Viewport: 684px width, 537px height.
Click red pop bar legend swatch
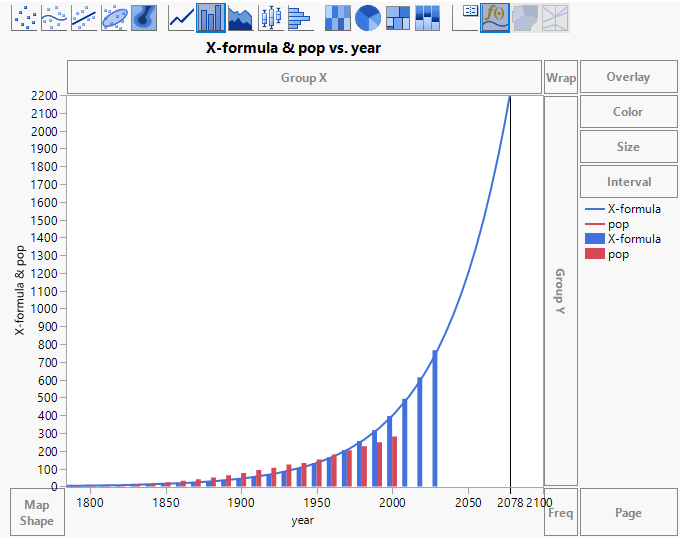coord(593,255)
